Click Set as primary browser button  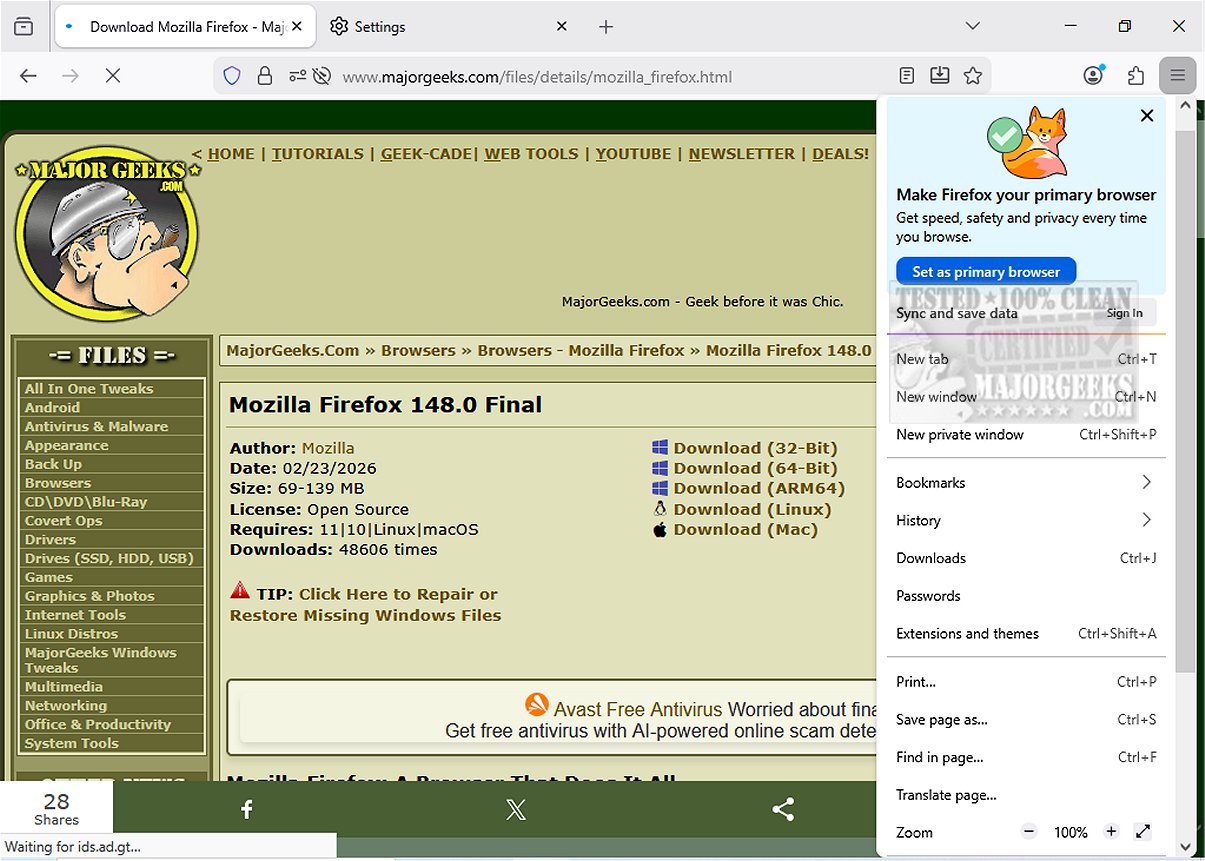[986, 272]
